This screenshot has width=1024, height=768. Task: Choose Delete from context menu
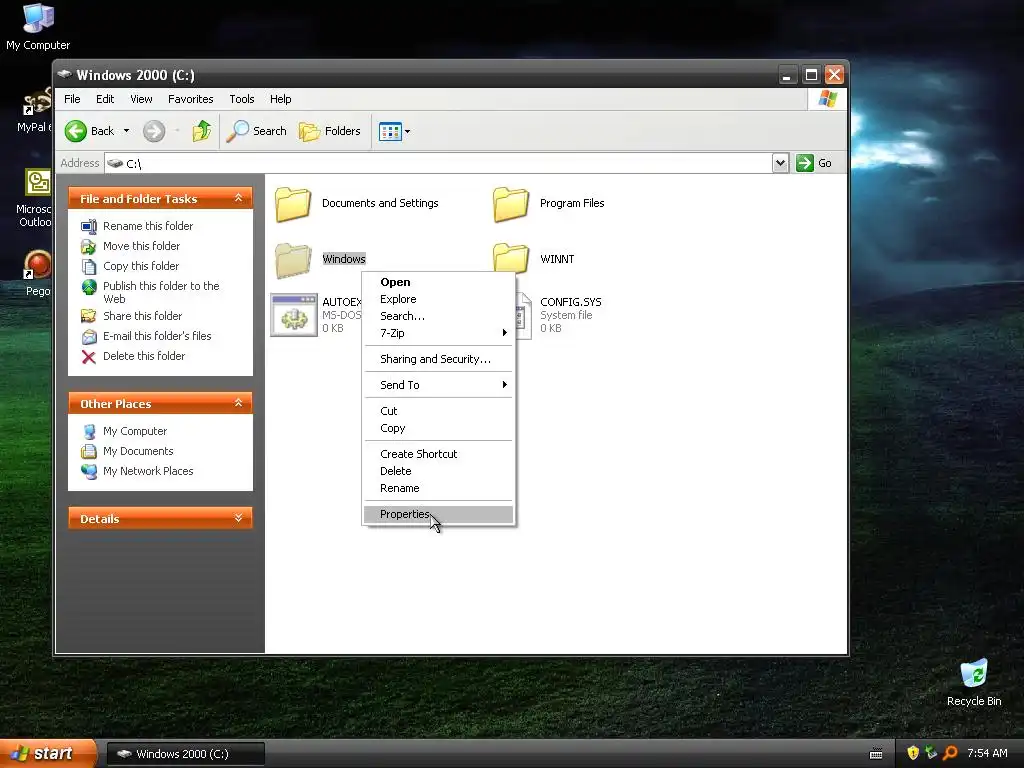click(438, 471)
